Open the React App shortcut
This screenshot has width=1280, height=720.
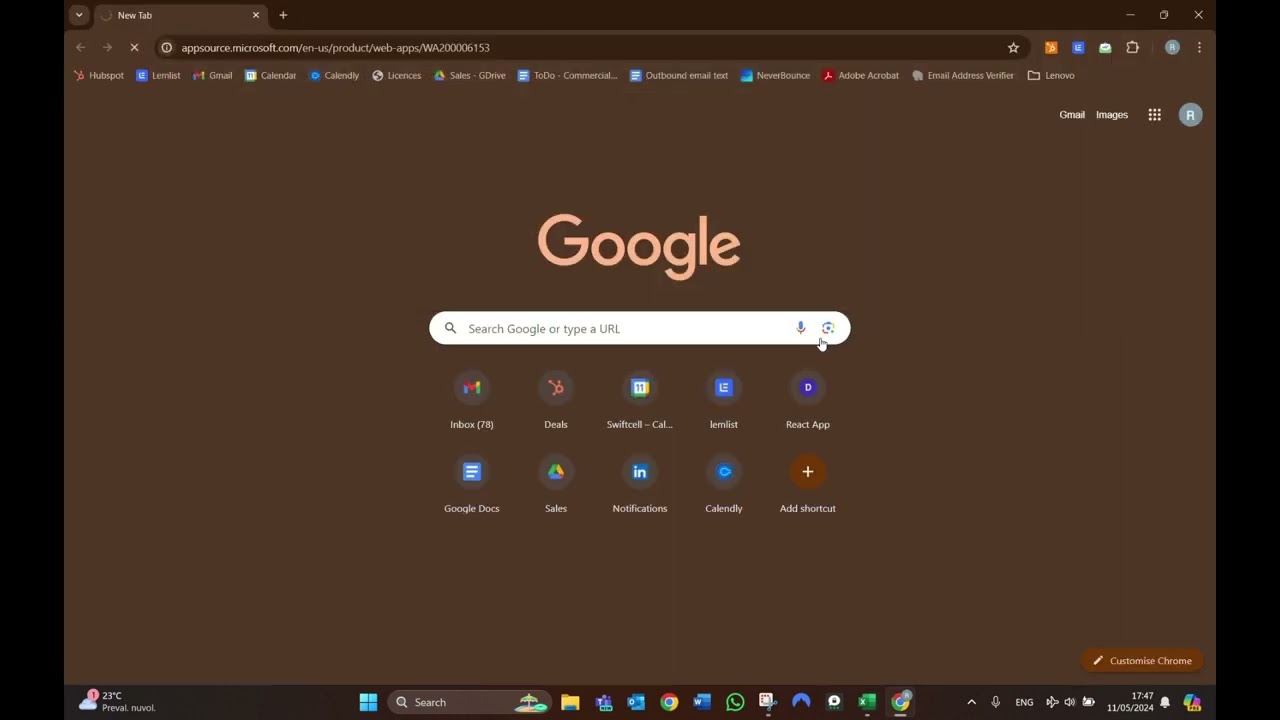pos(808,402)
